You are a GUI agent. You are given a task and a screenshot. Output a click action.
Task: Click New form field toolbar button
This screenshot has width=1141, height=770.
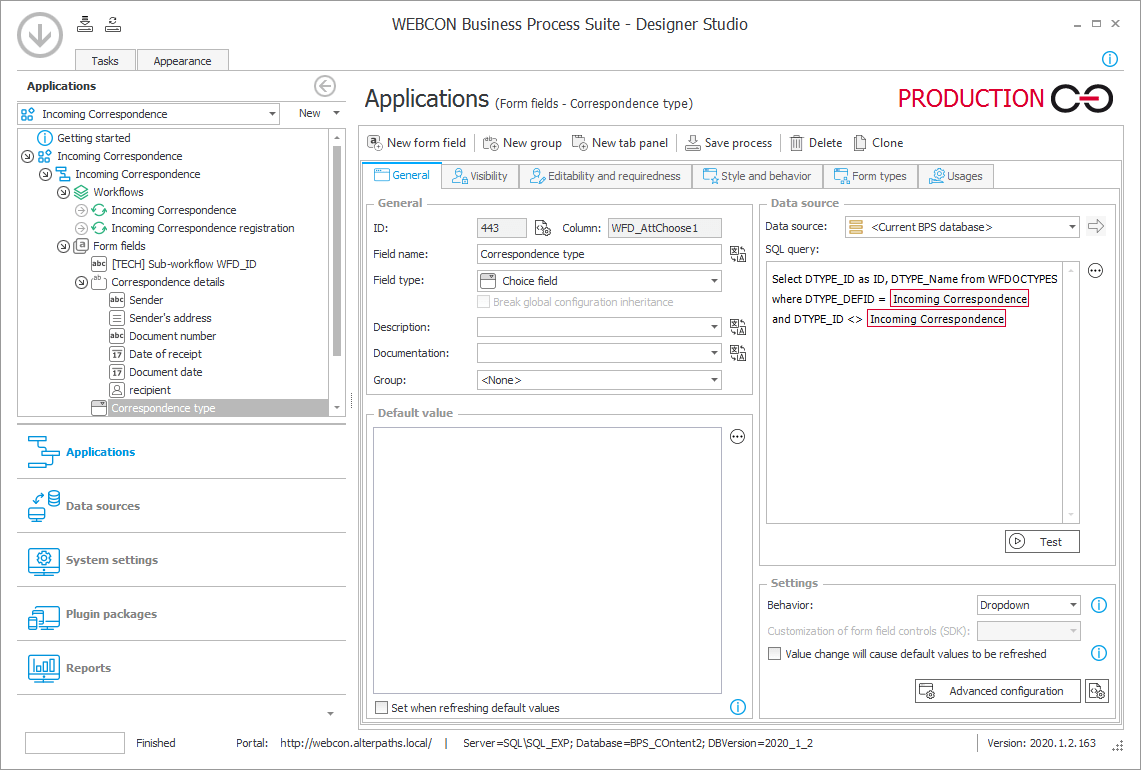(416, 143)
